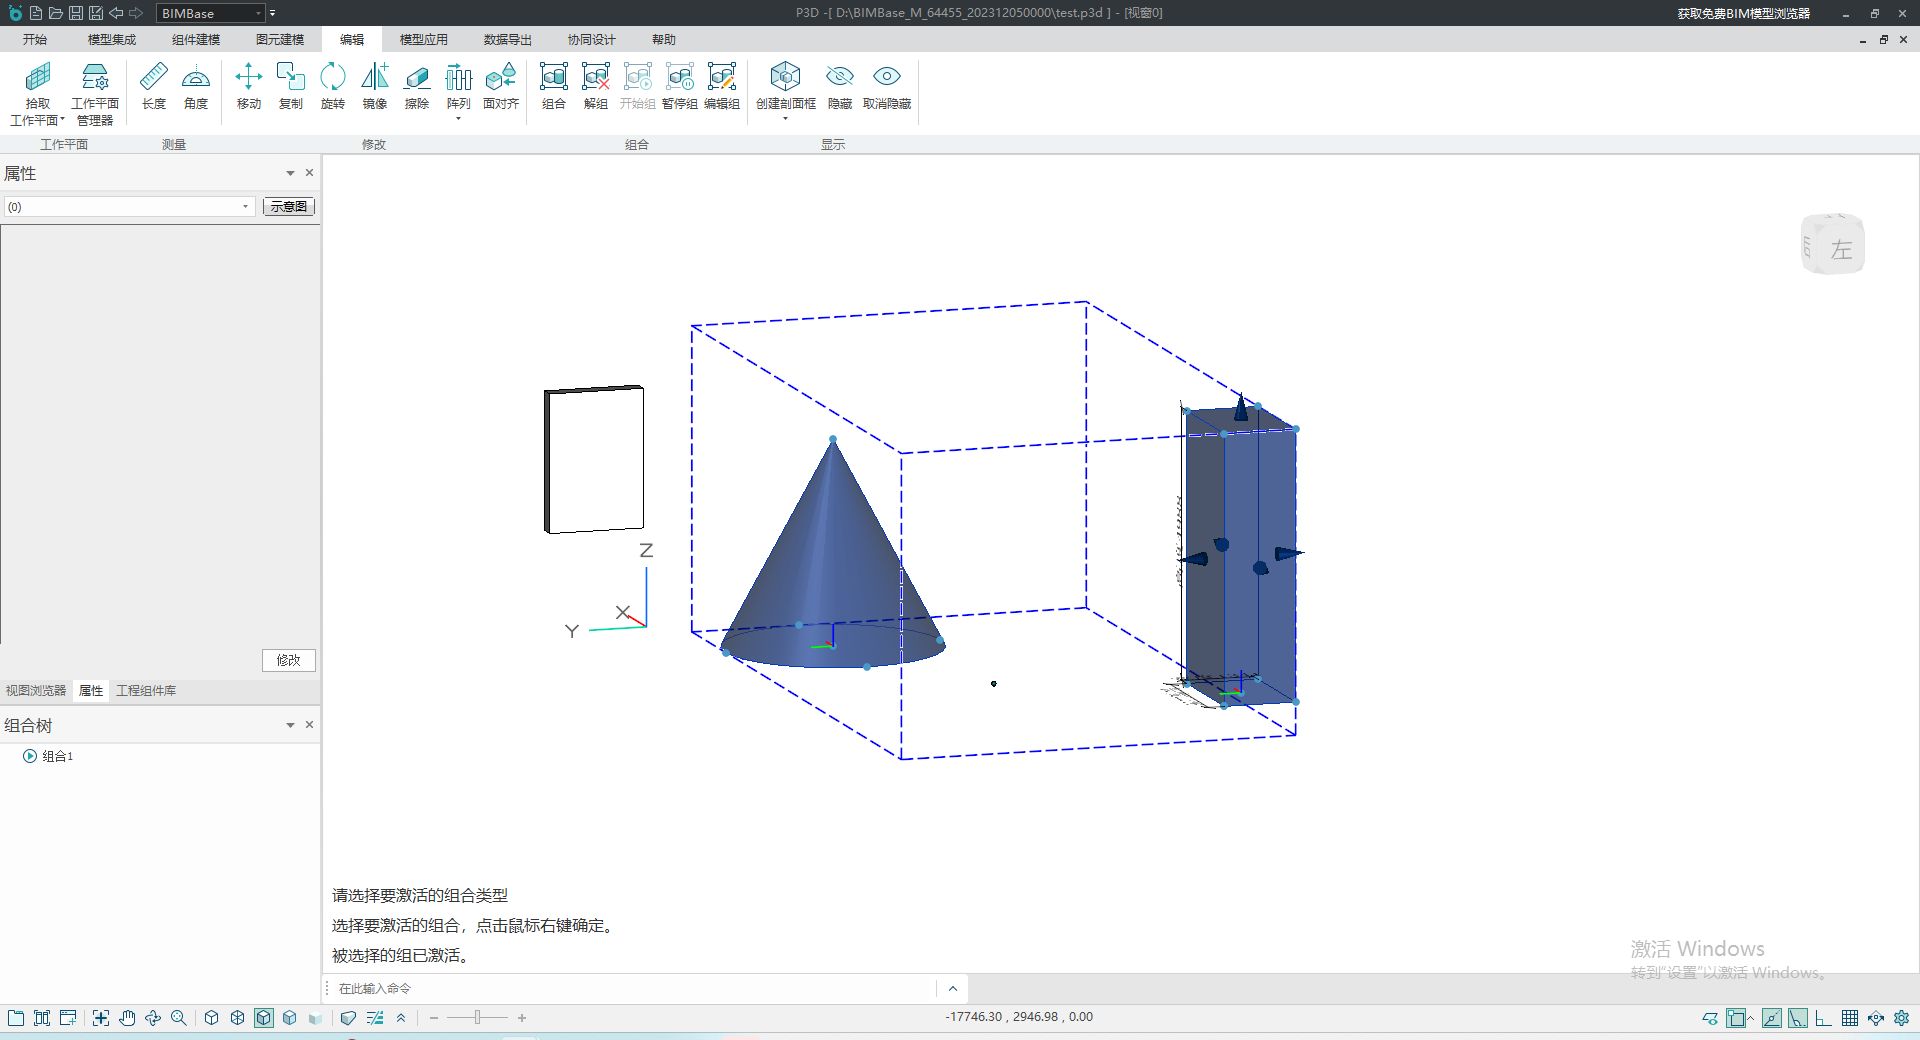Hide selection with 隐藏 eye icon
Image resolution: width=1920 pixels, height=1040 pixels.
point(839,86)
